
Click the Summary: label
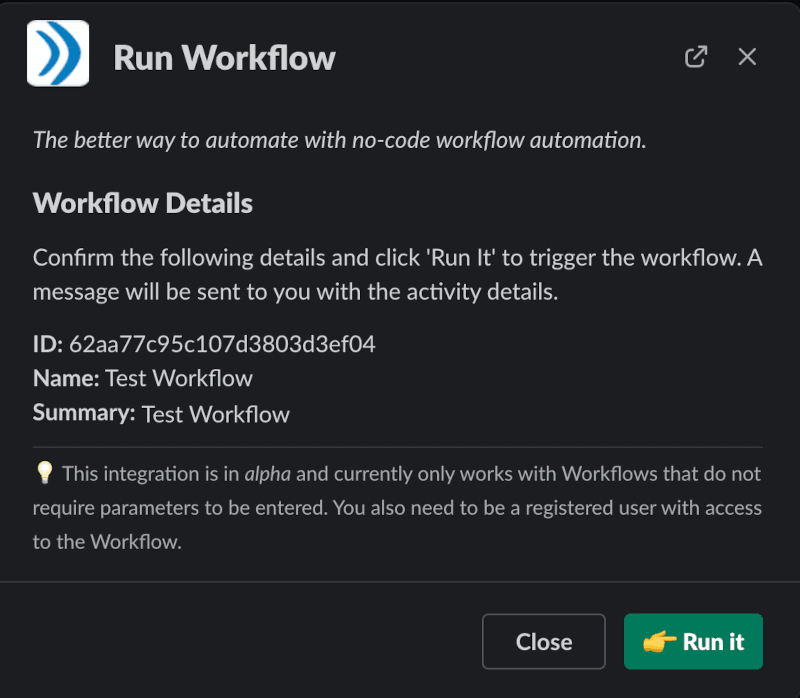[84, 413]
